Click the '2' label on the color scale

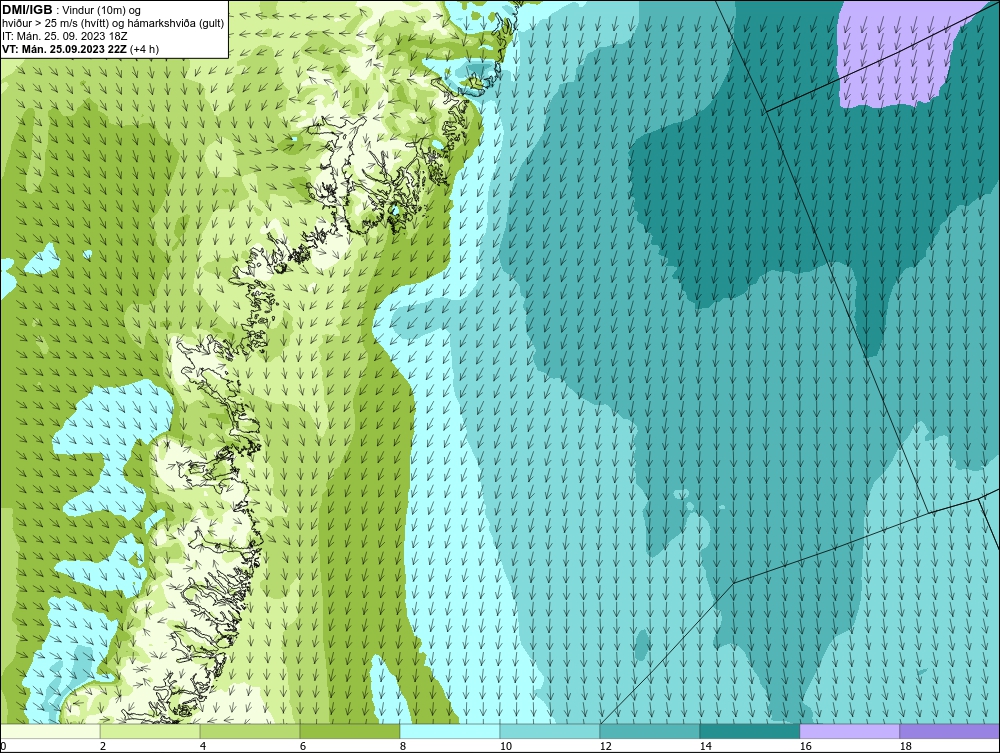coord(103,746)
